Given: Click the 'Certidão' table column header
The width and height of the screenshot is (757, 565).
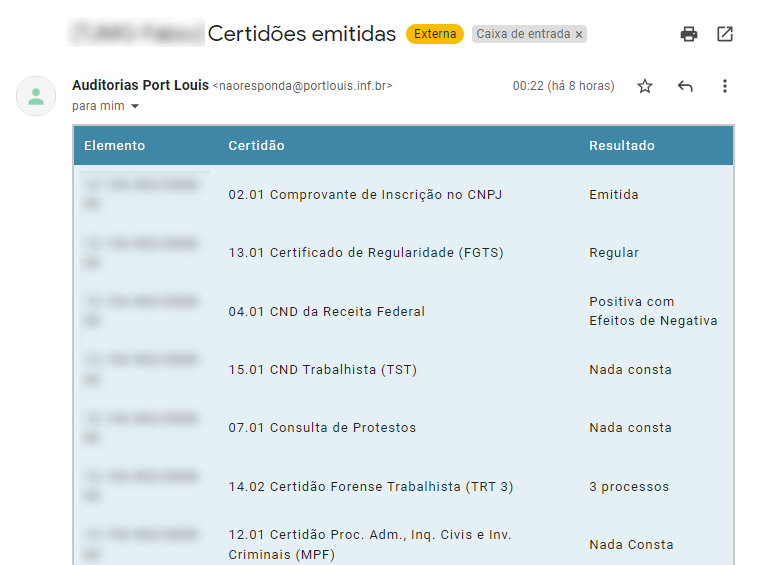Looking at the screenshot, I should click(x=256, y=146).
